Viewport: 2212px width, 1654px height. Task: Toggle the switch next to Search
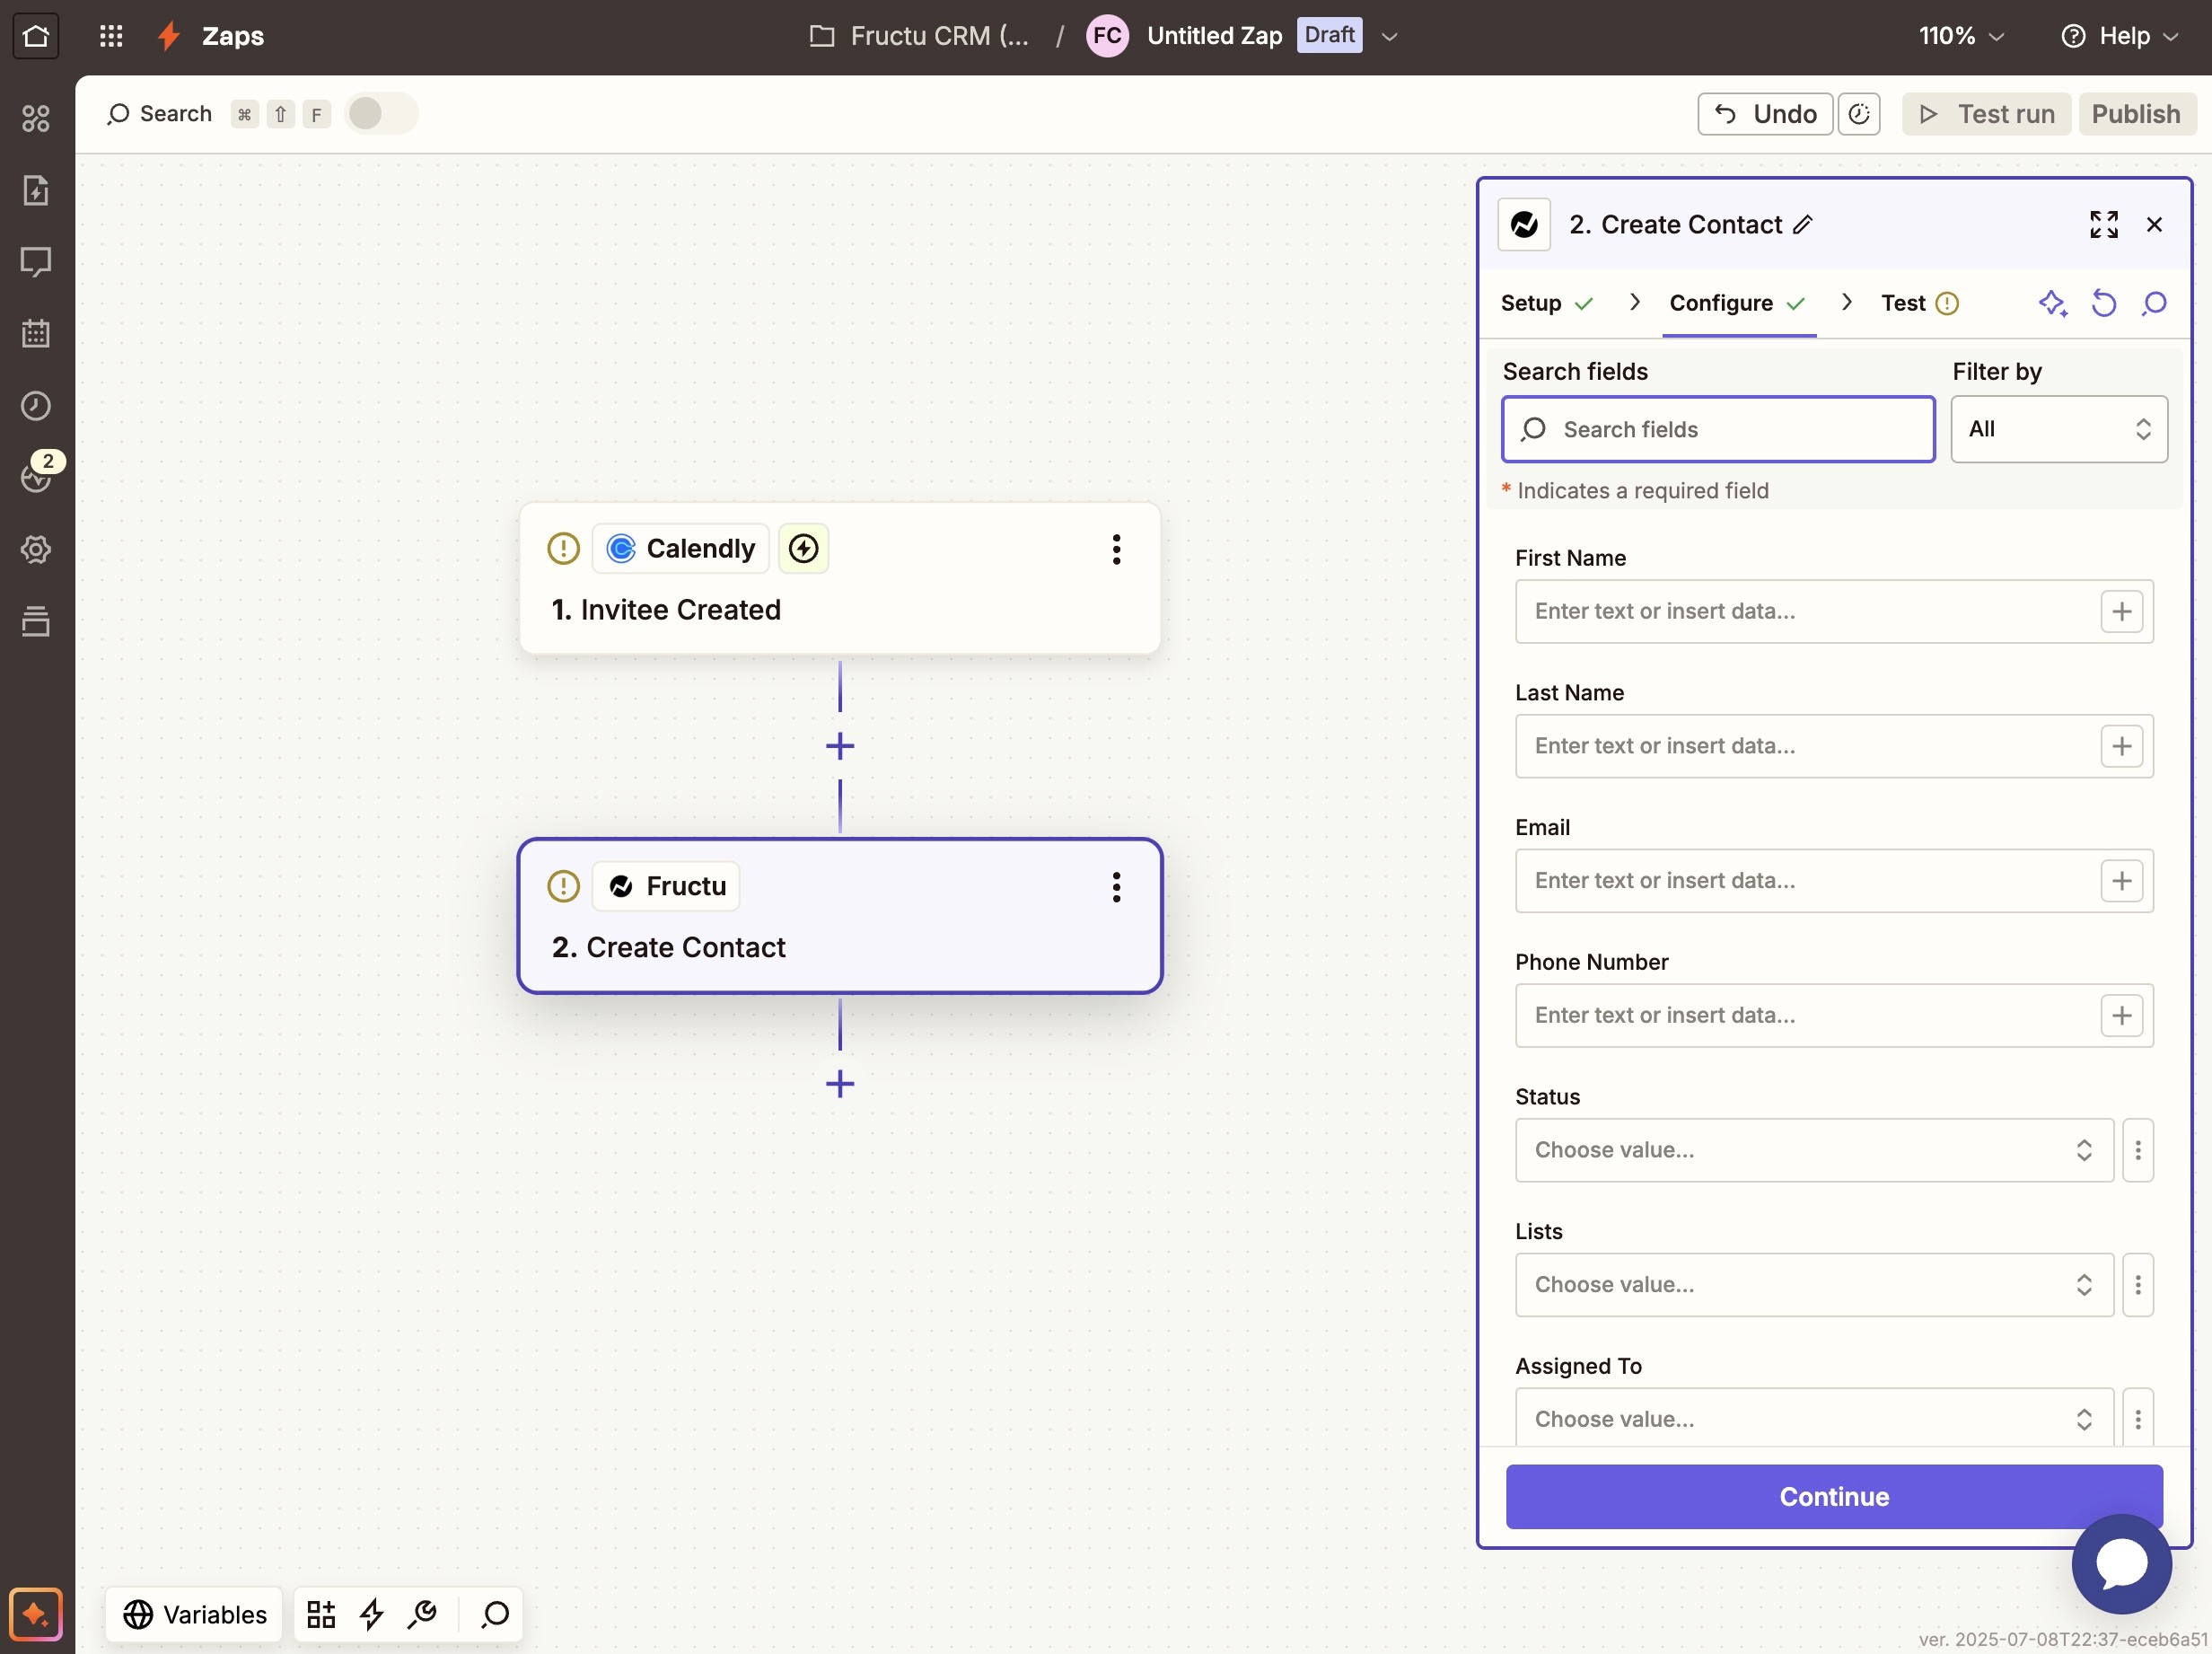pyautogui.click(x=380, y=114)
